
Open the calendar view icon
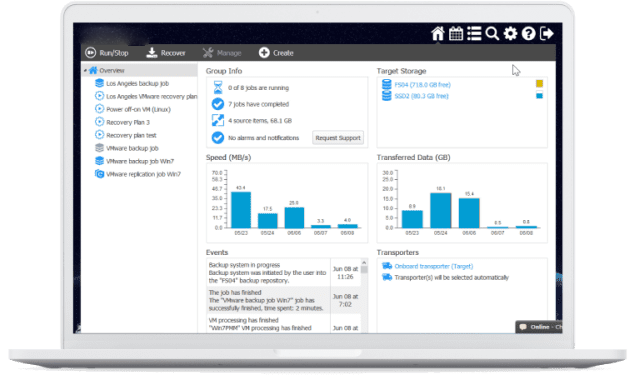click(456, 34)
